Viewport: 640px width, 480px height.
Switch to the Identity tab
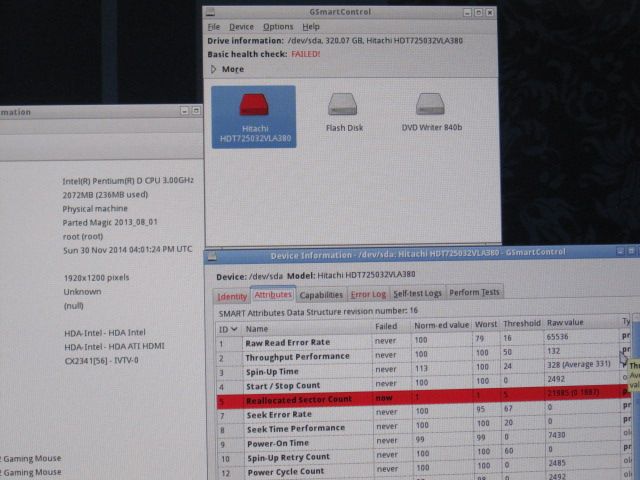click(232, 296)
